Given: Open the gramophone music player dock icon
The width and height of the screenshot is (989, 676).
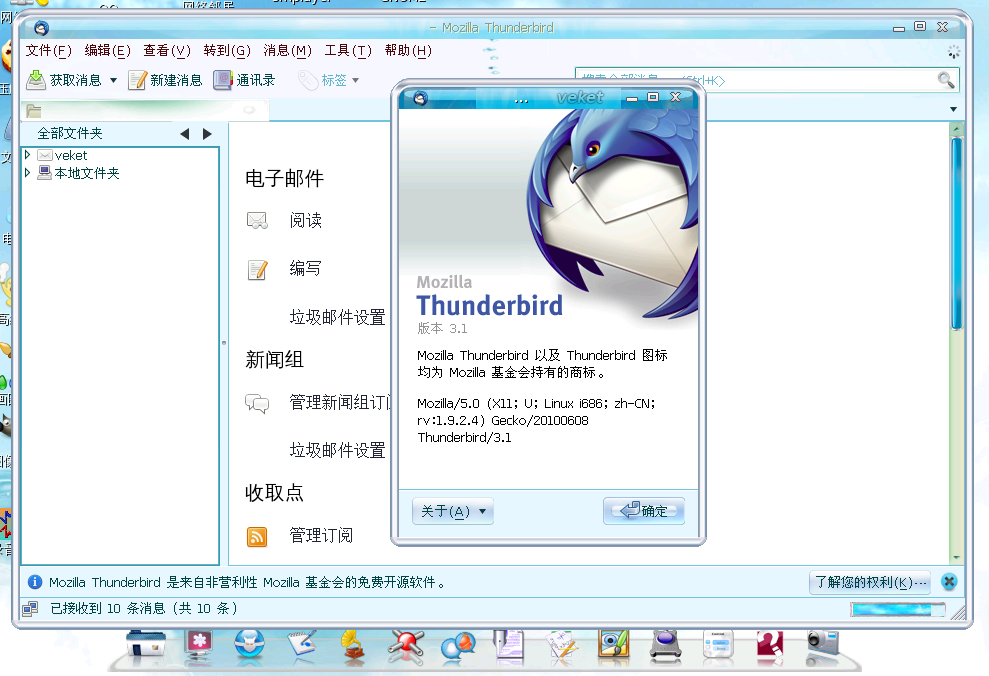Looking at the screenshot, I should 354,646.
